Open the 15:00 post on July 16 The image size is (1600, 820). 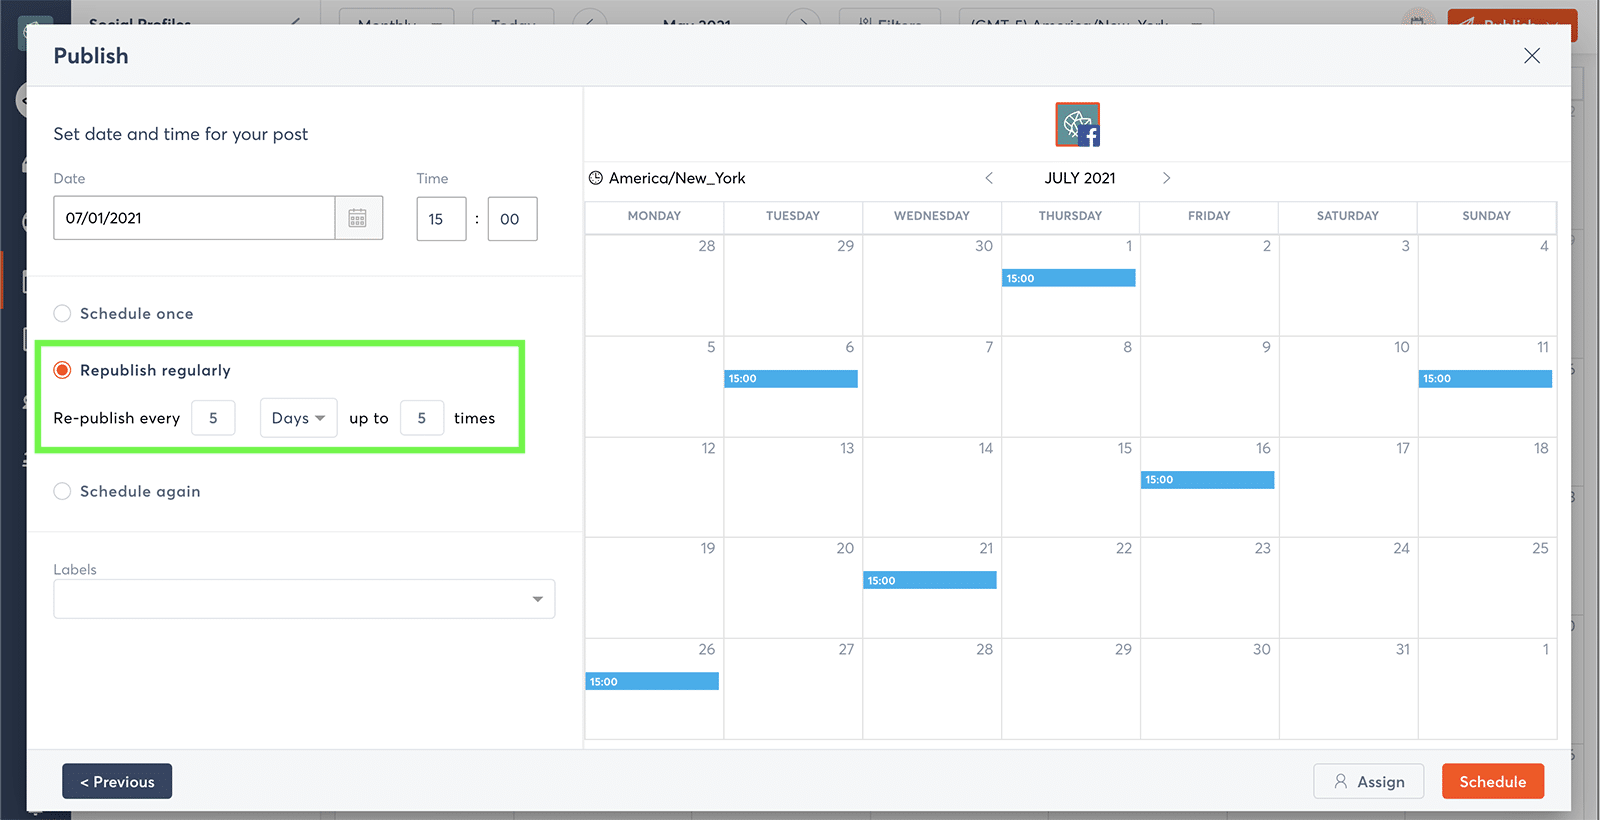1208,480
